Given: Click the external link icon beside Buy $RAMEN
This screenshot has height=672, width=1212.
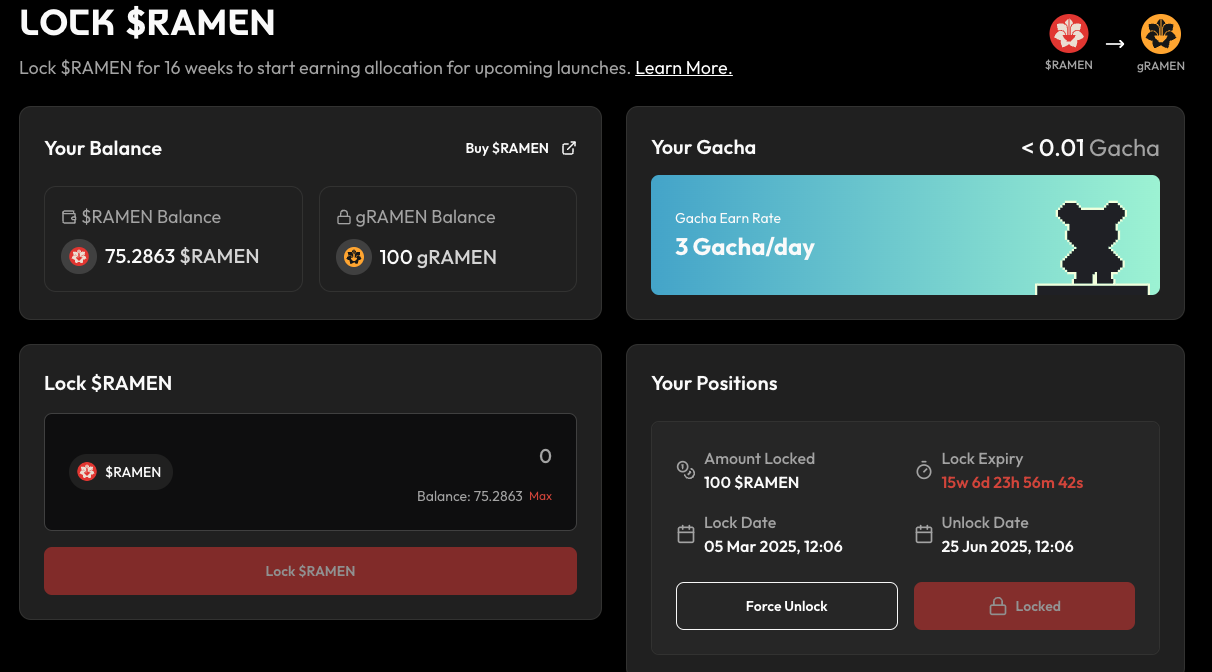Looking at the screenshot, I should pos(569,148).
